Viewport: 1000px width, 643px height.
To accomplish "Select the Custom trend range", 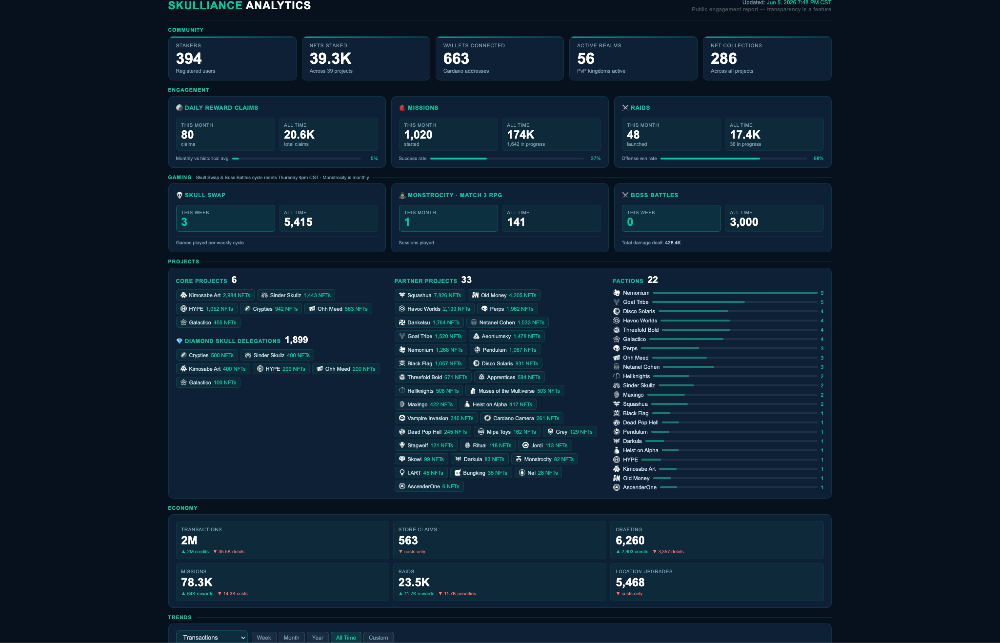I will (x=378, y=637).
